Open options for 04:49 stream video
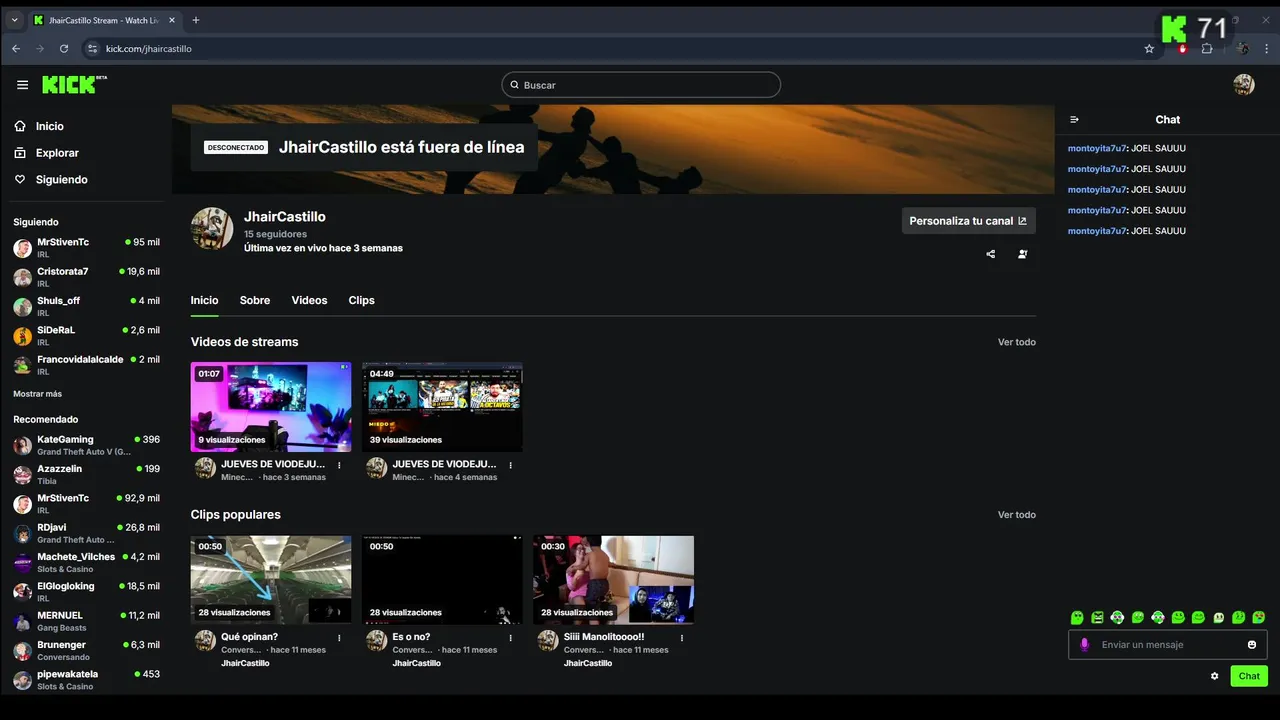Image resolution: width=1280 pixels, height=720 pixels. click(511, 465)
